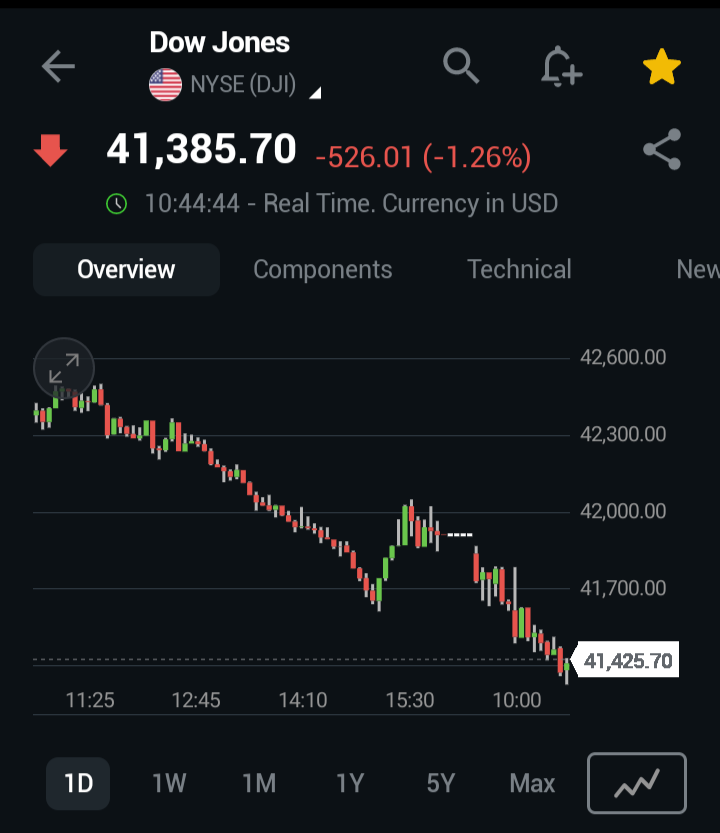720x833 pixels.
Task: Tap the 41,385.70 index price
Action: (201, 149)
